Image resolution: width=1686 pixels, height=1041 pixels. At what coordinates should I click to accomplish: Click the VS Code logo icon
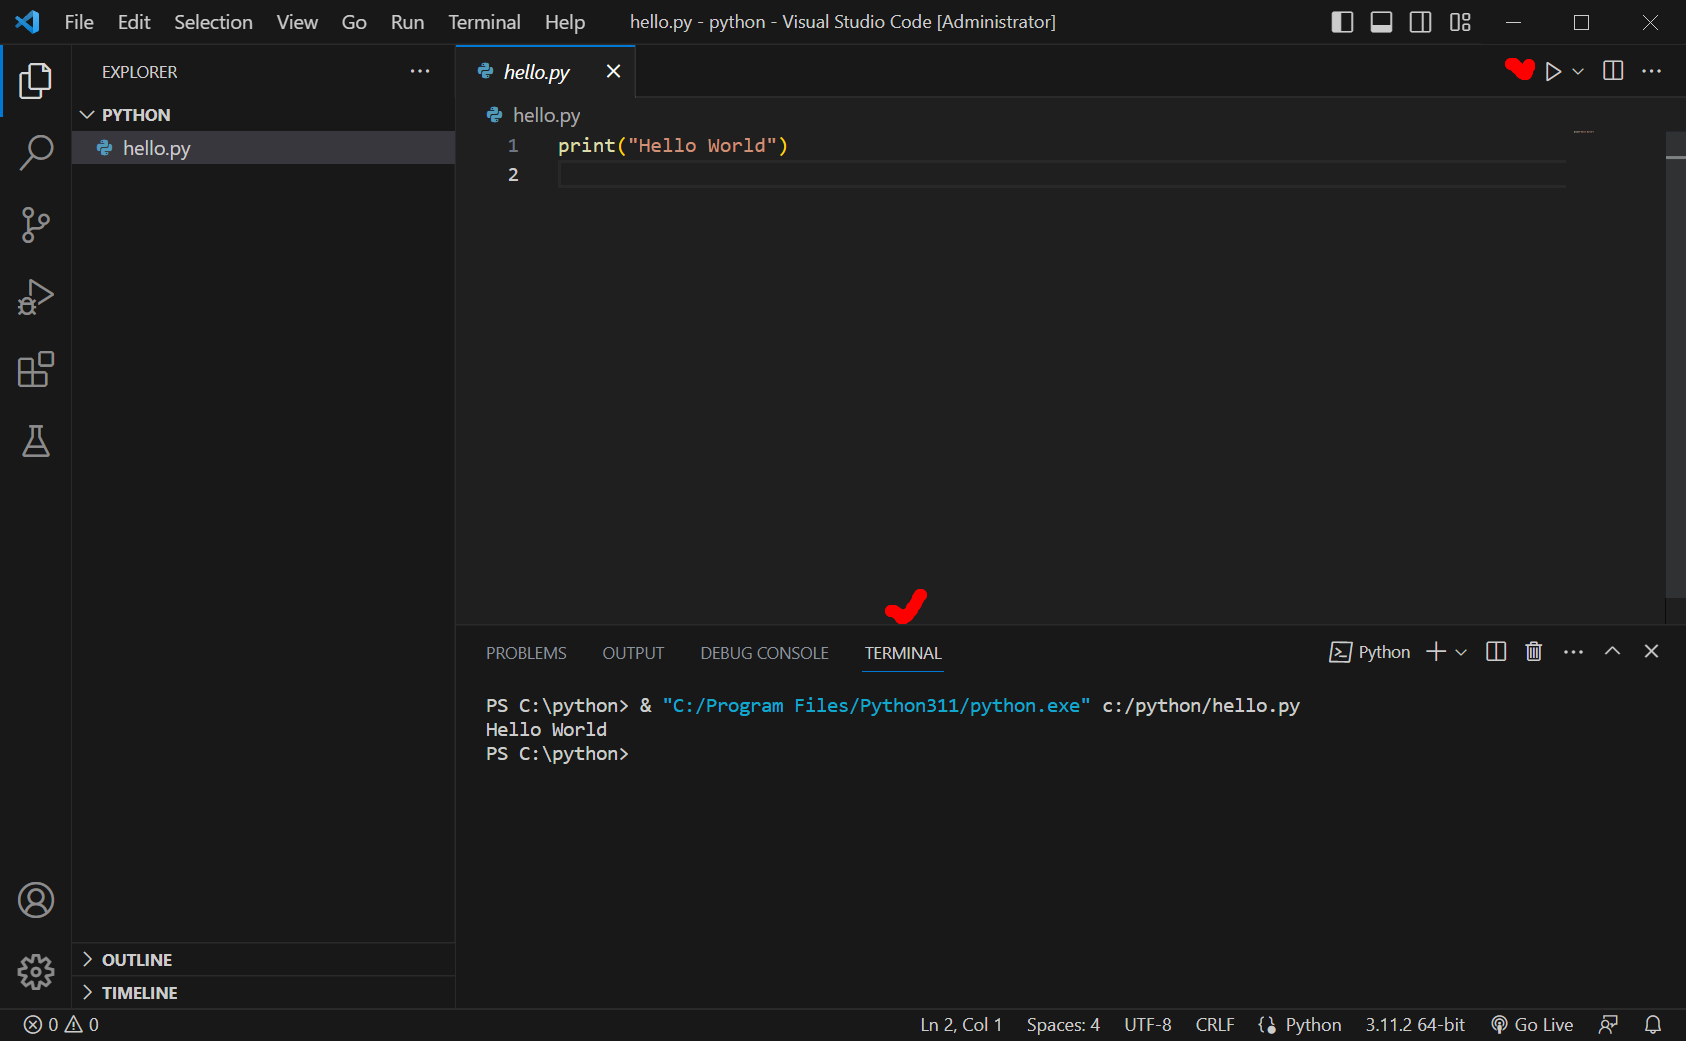click(27, 22)
